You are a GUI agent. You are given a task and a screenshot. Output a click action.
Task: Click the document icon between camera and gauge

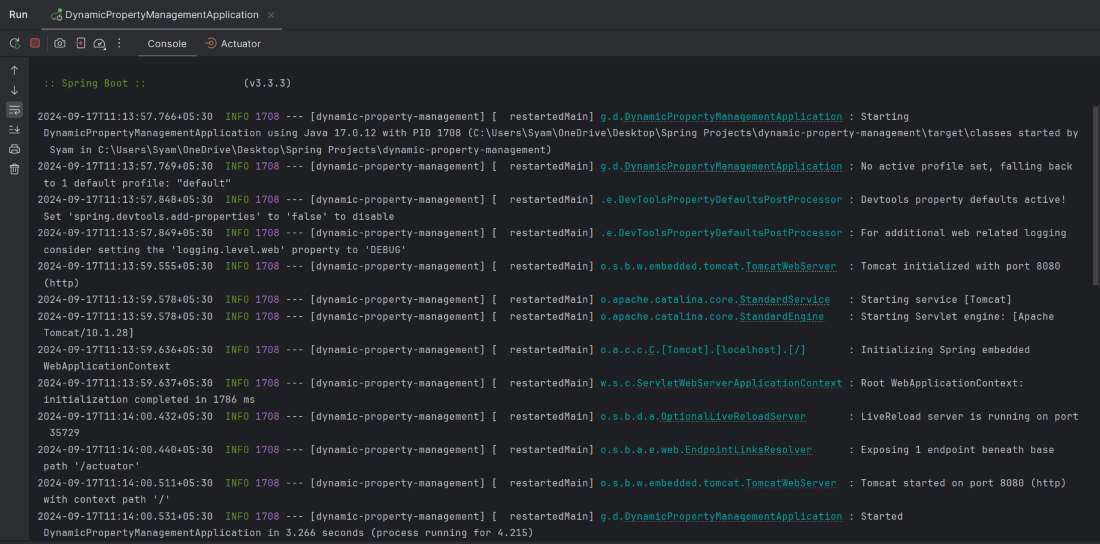pos(81,44)
